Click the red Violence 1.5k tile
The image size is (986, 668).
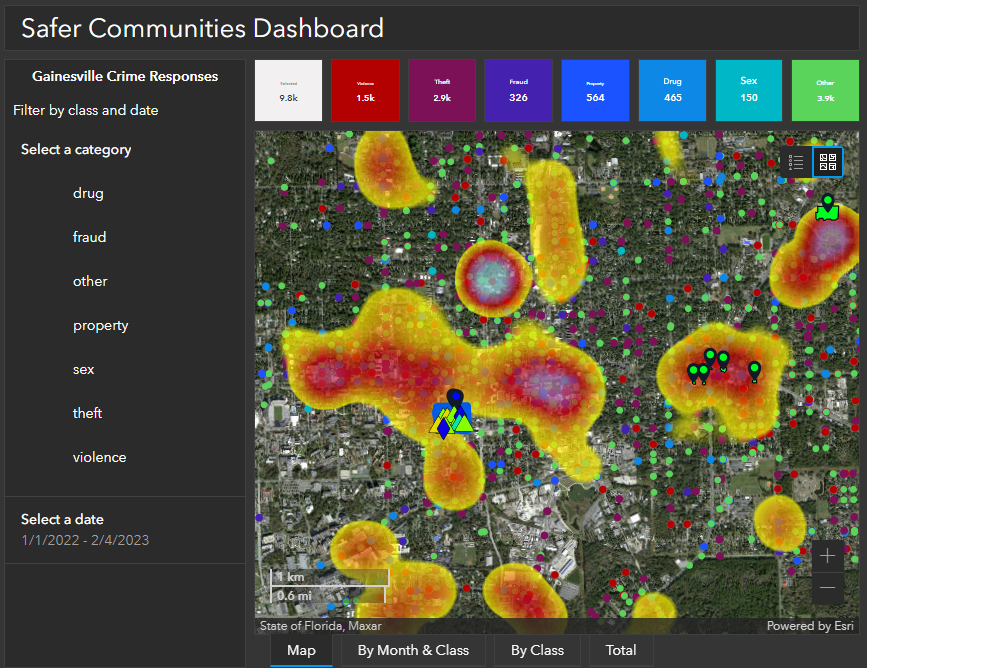pos(365,91)
